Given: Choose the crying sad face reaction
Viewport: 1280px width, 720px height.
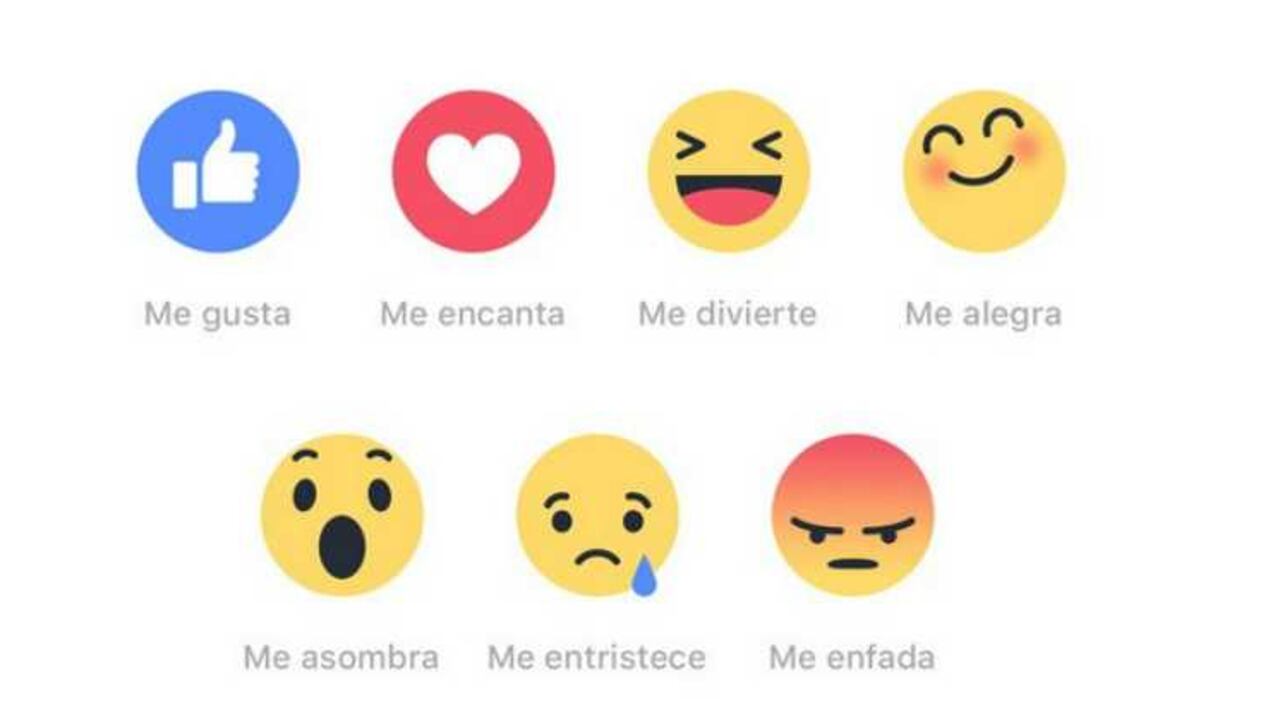Looking at the screenshot, I should (x=598, y=515).
